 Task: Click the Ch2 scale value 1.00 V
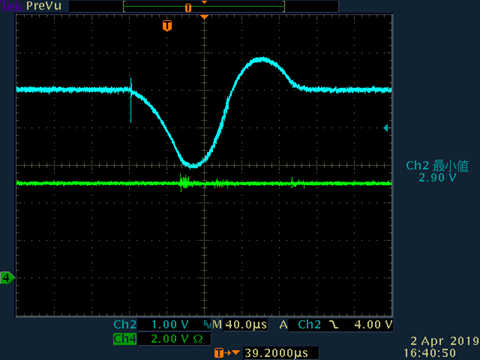click(170, 325)
